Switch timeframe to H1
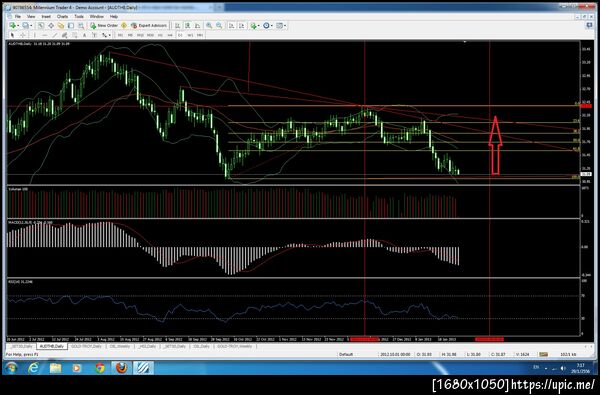This screenshot has height=395, width=600. 160,35
